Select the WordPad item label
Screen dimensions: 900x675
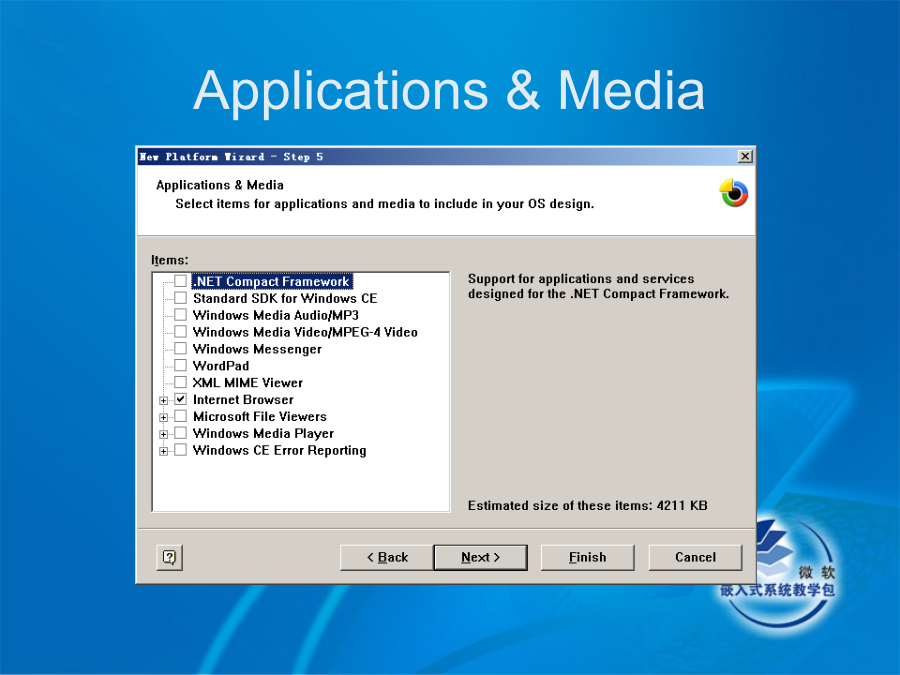221,366
